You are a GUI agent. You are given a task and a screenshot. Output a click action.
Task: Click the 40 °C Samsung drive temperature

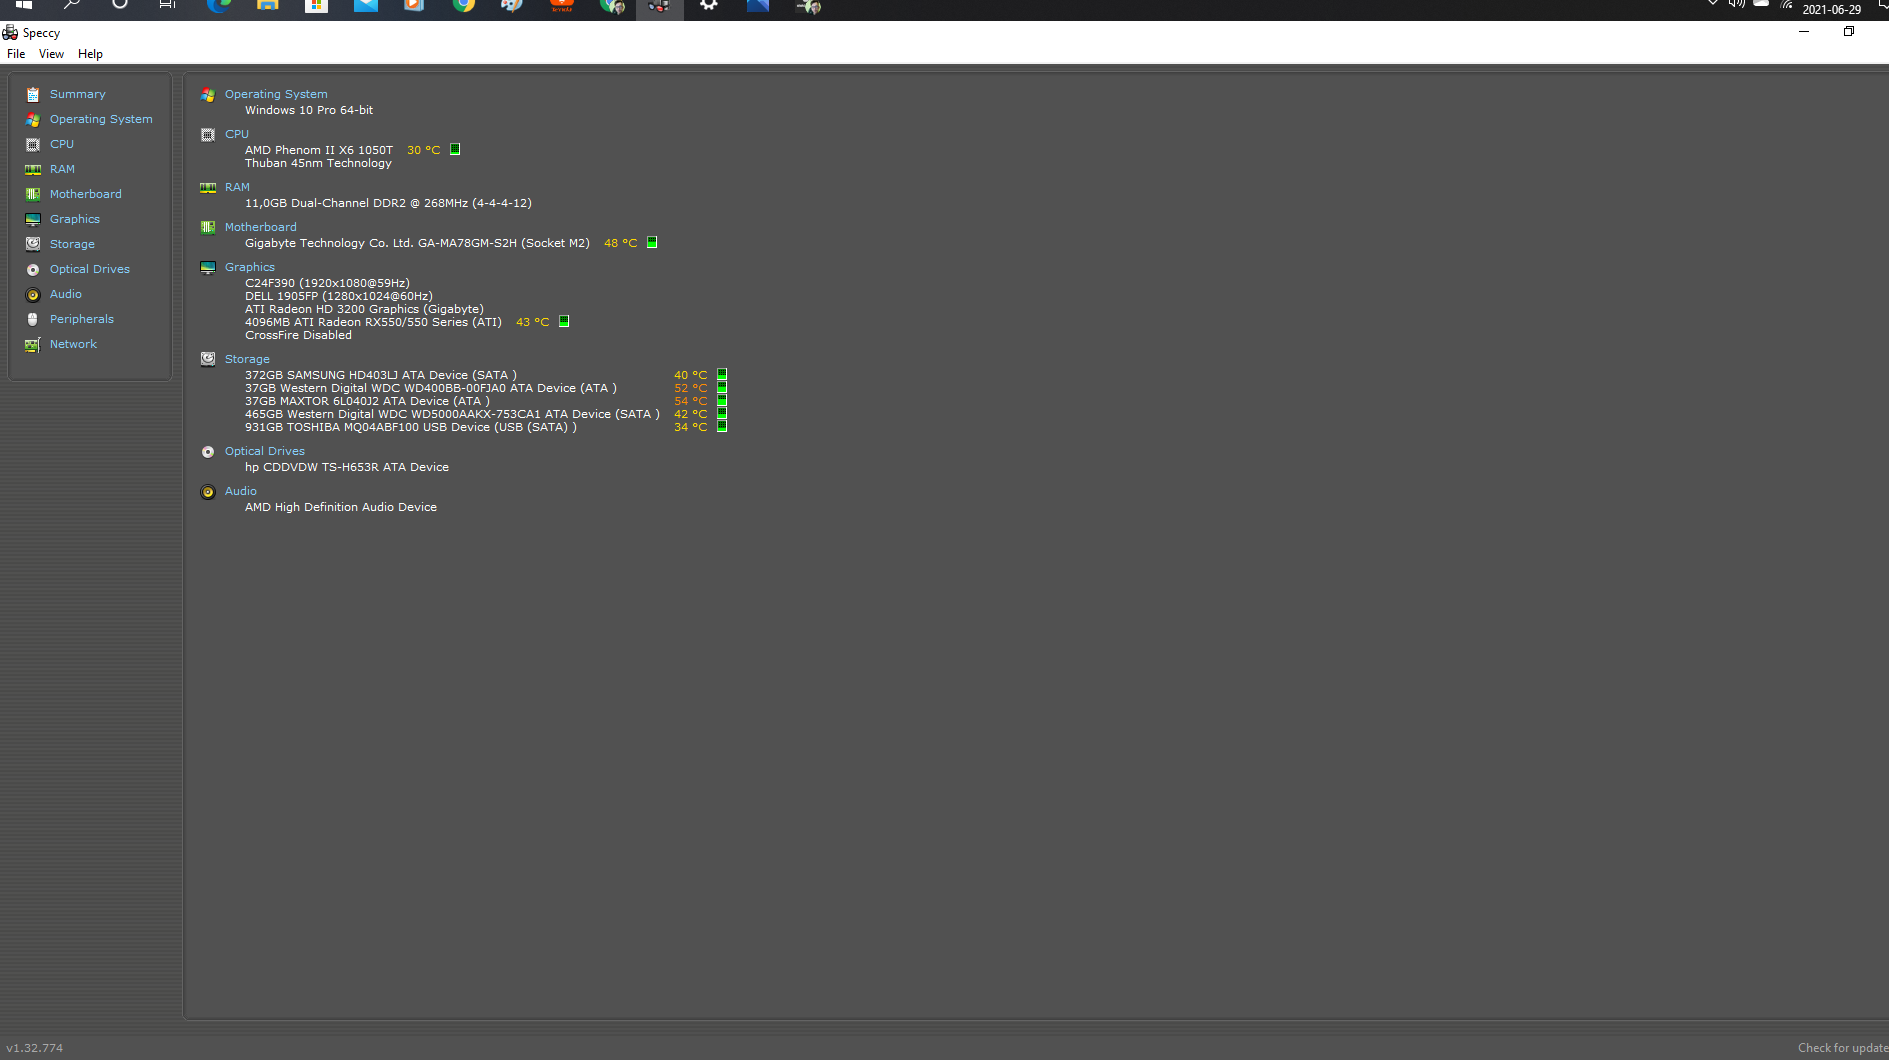690,375
